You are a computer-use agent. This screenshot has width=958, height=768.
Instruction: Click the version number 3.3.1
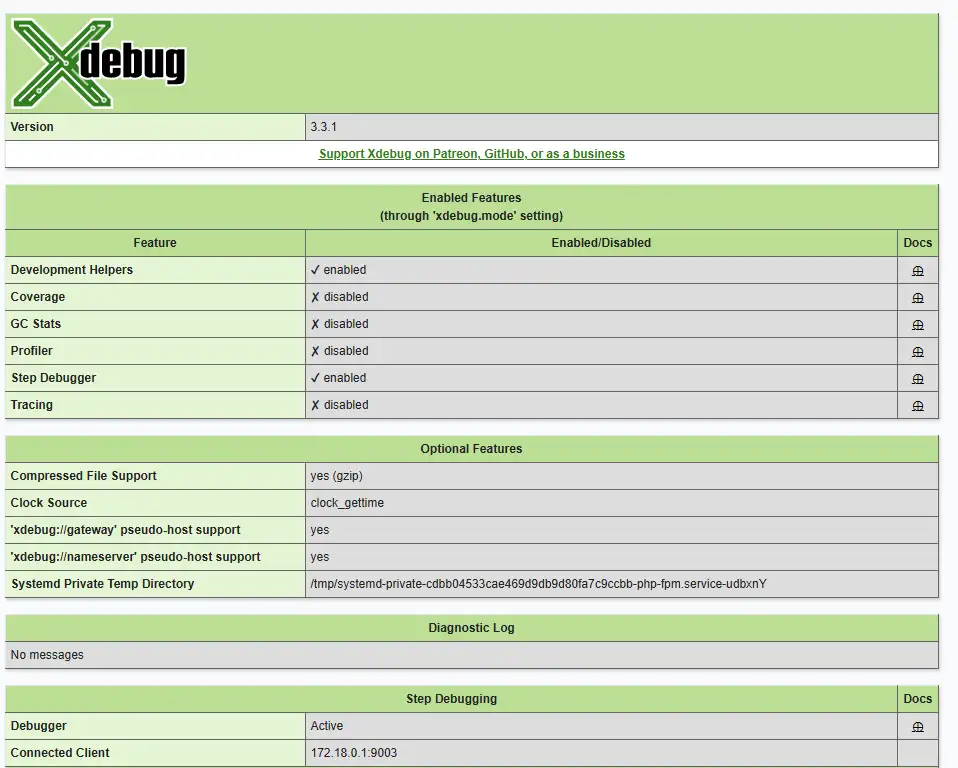click(324, 127)
